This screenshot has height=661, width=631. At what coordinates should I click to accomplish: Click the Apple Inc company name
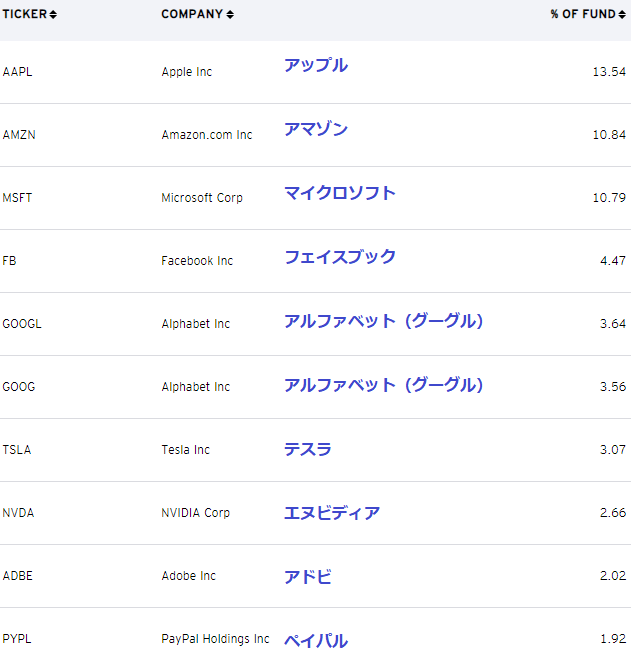point(187,72)
